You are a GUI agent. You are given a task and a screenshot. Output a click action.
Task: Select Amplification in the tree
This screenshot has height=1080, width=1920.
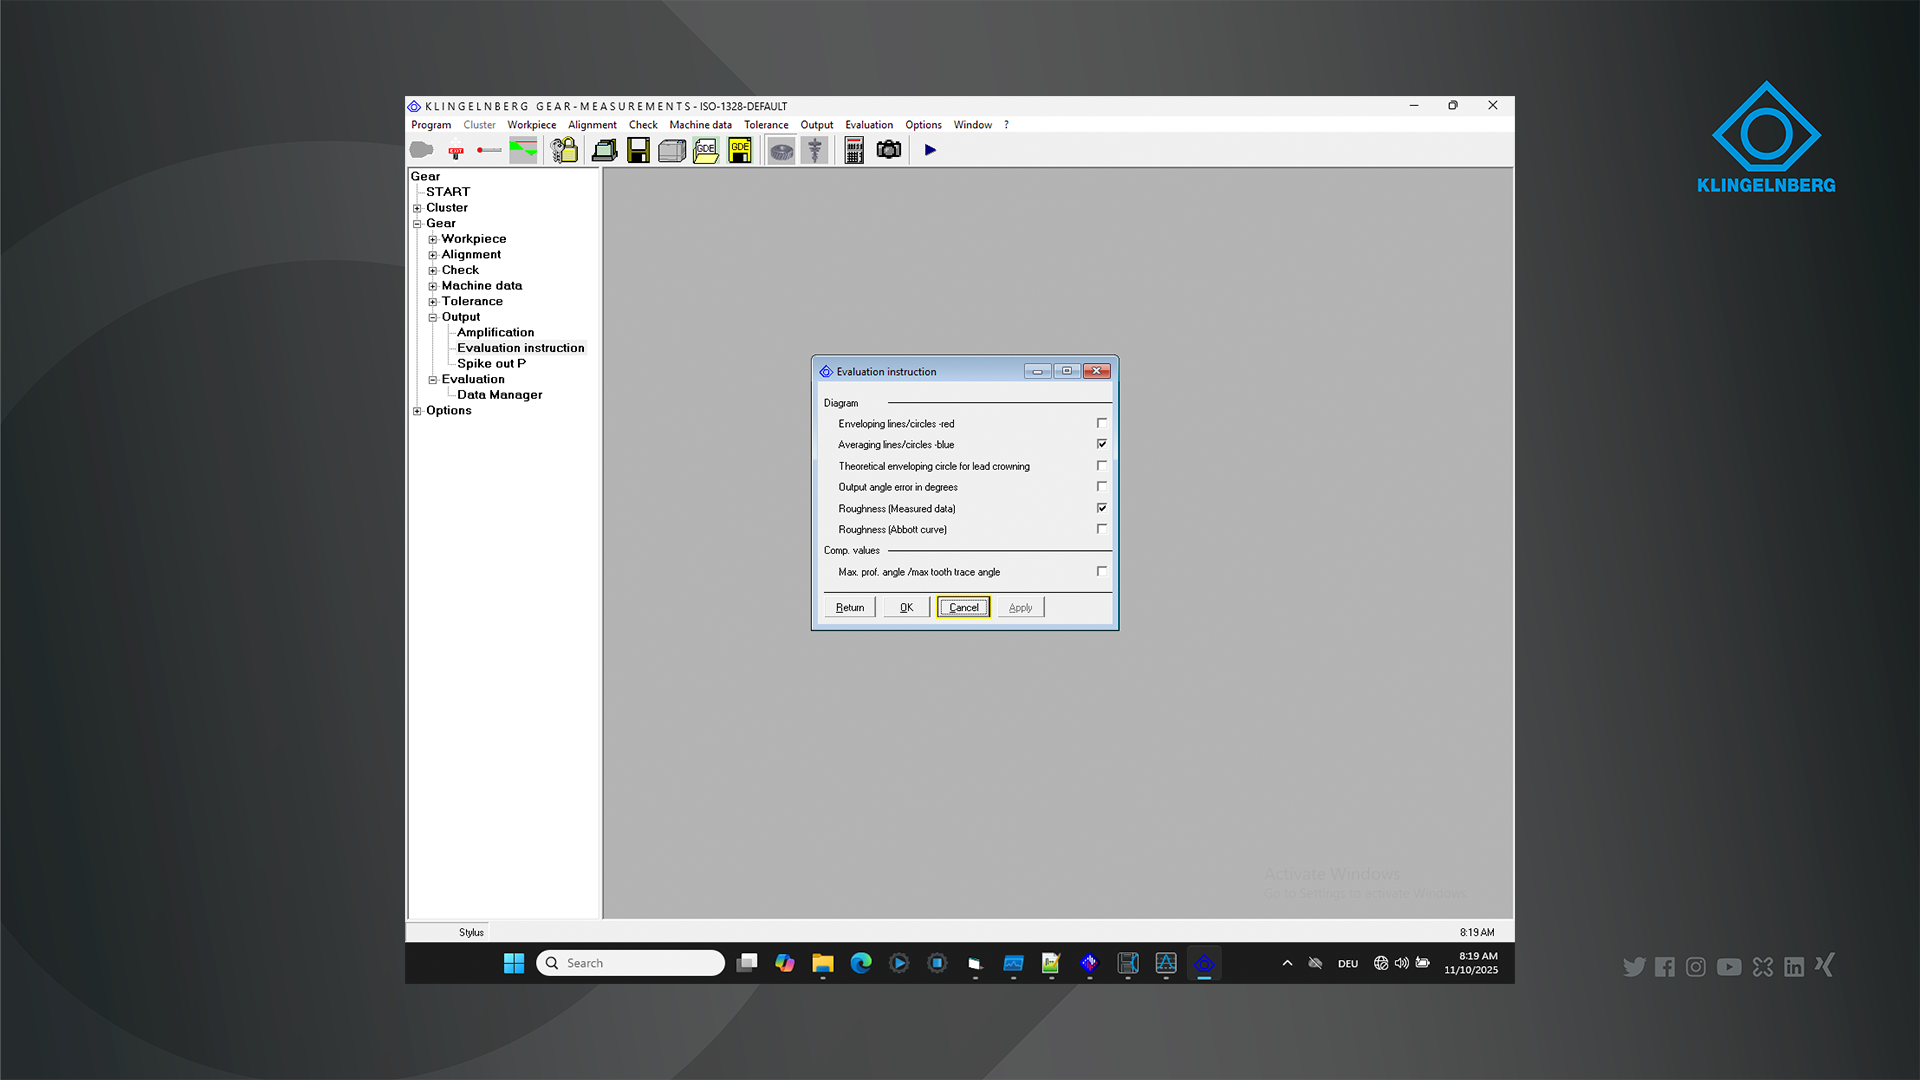496,333
